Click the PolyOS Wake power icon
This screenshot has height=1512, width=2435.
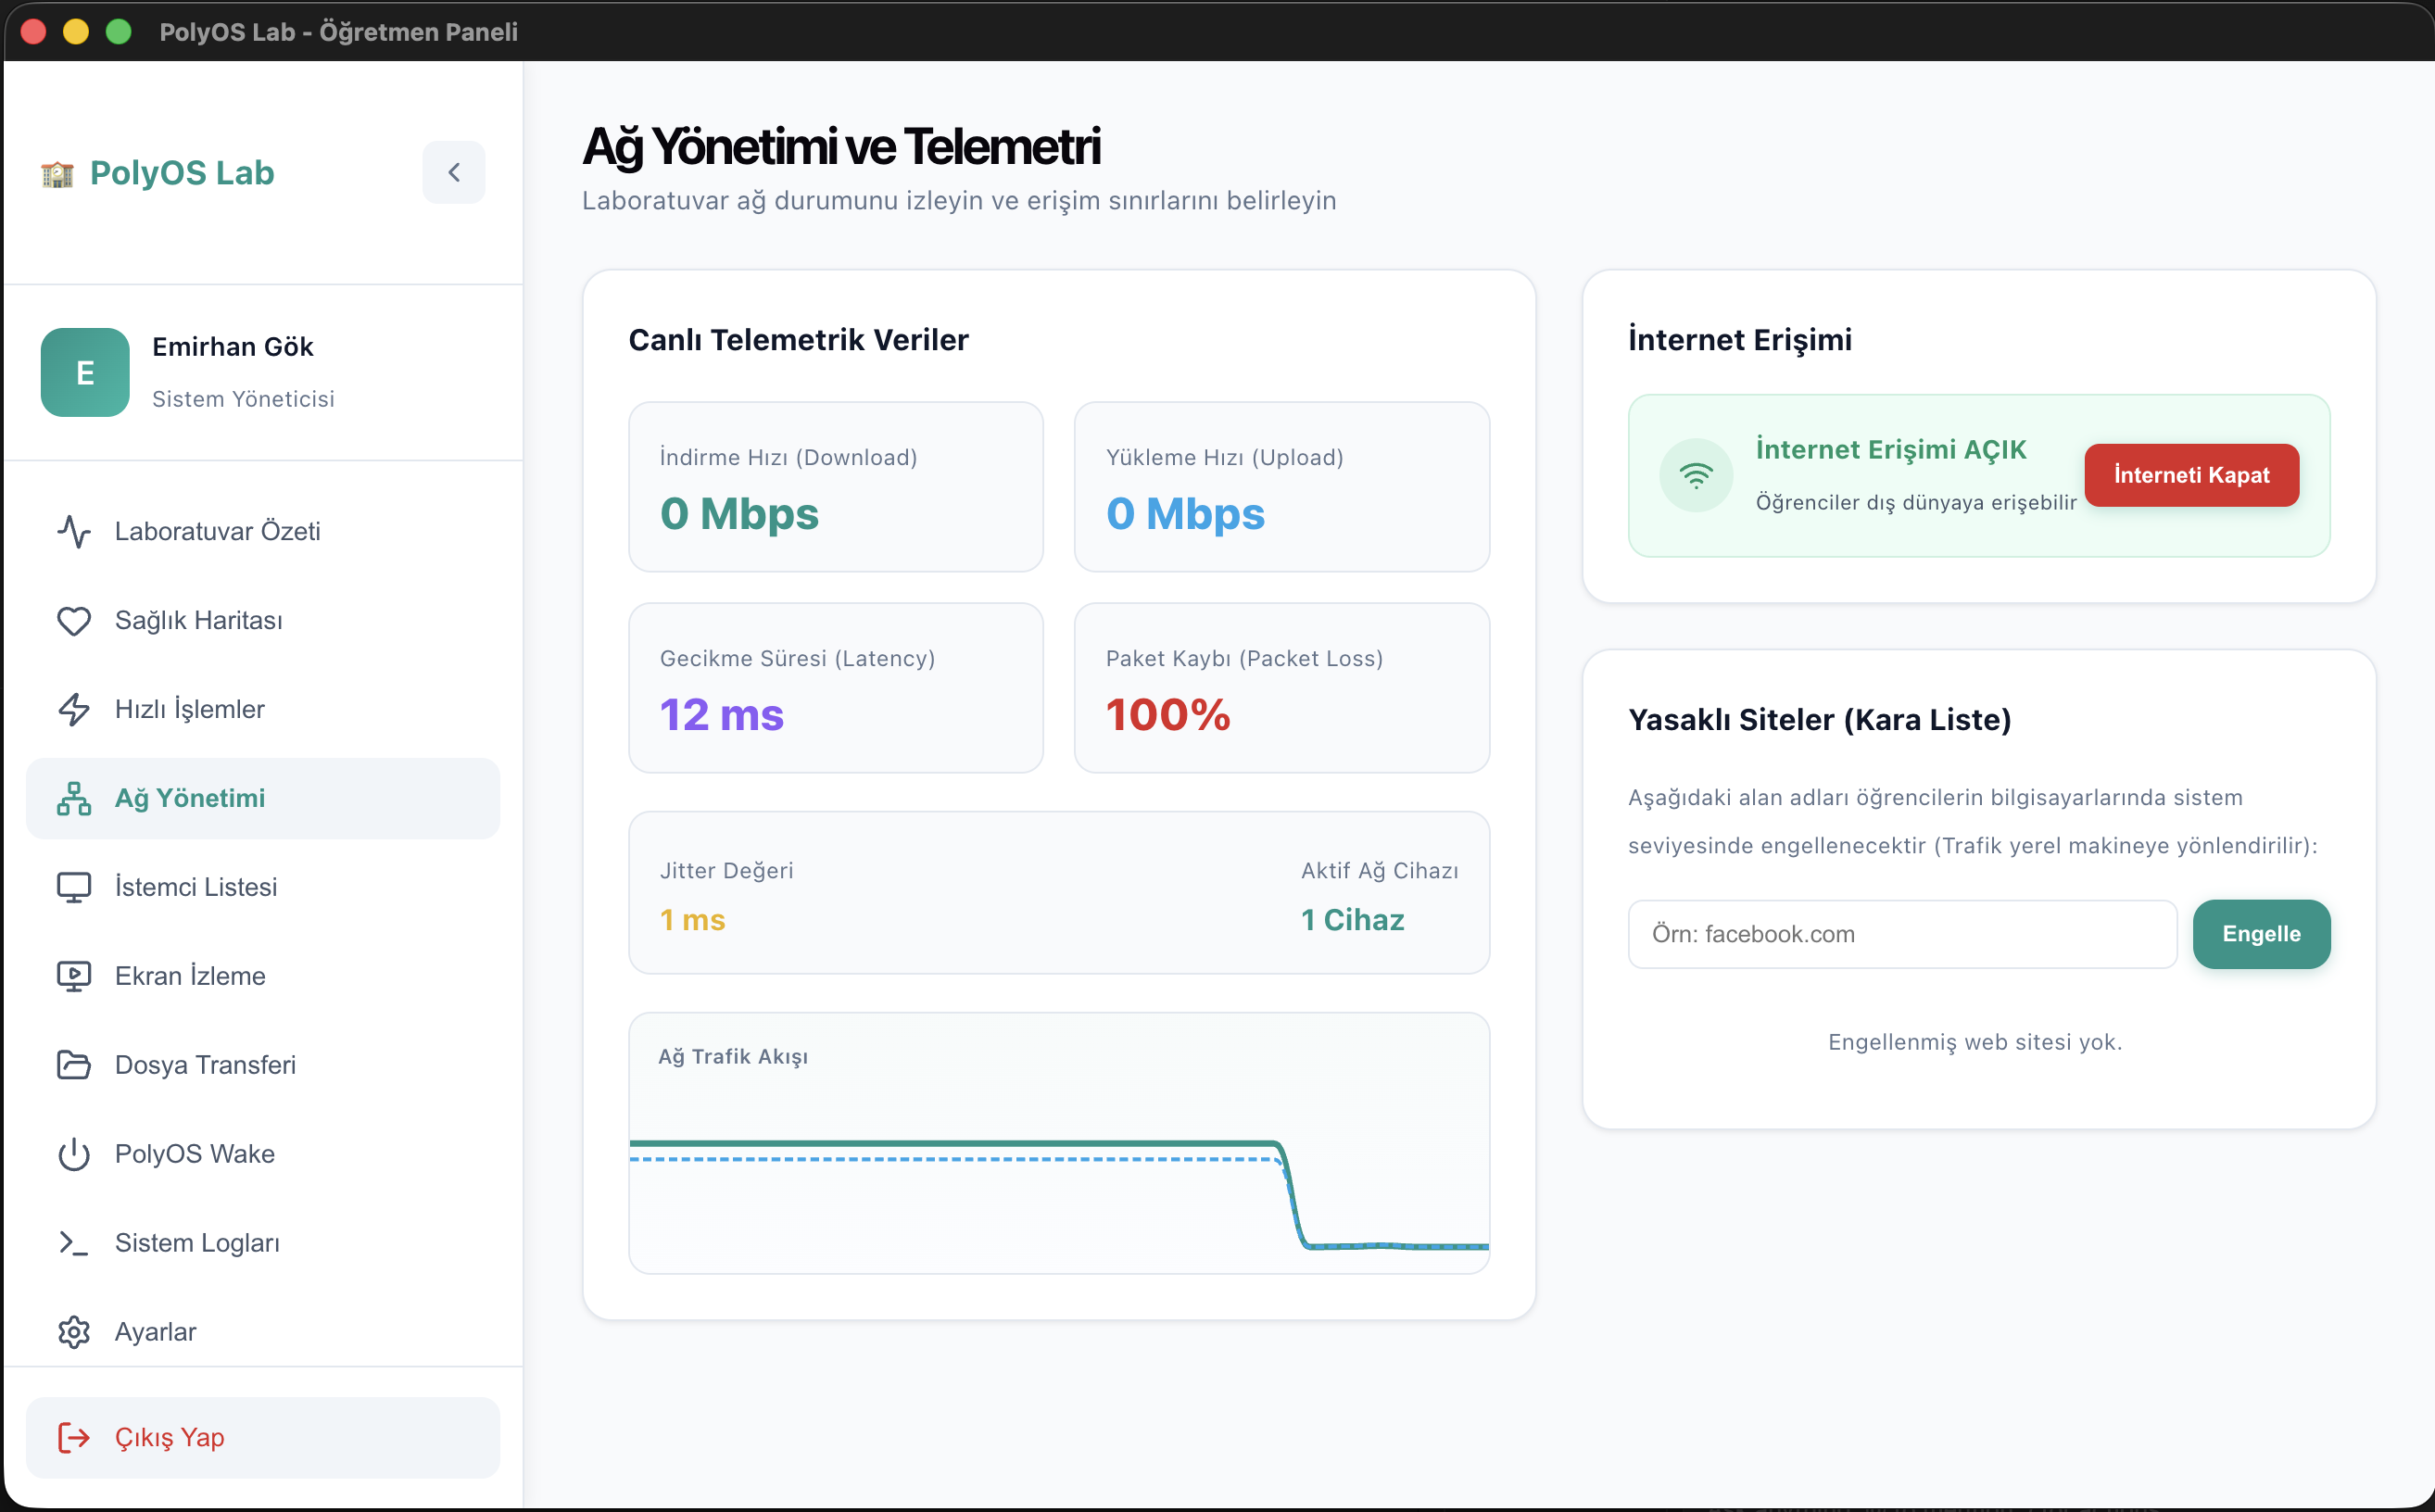[x=74, y=1154]
